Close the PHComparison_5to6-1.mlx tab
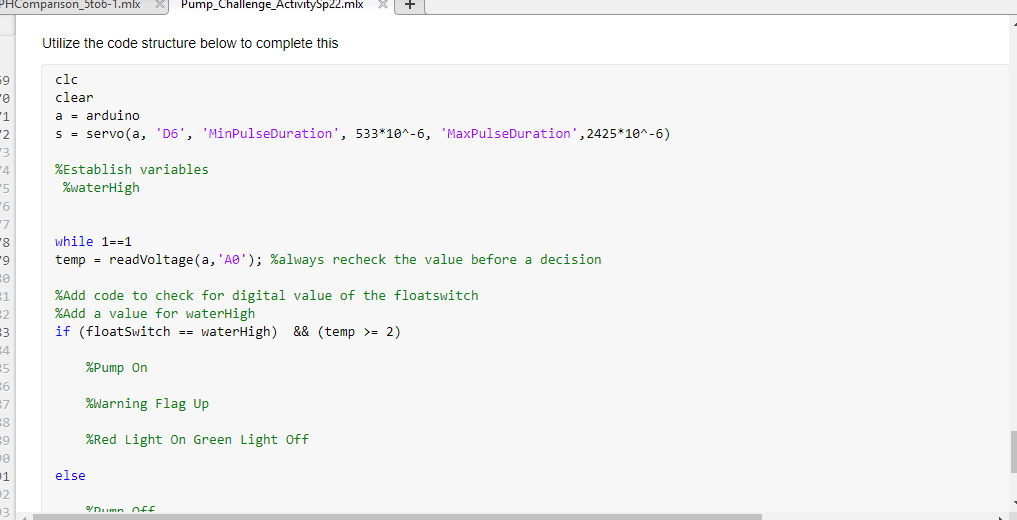This screenshot has width=1017, height=520. click(x=160, y=5)
